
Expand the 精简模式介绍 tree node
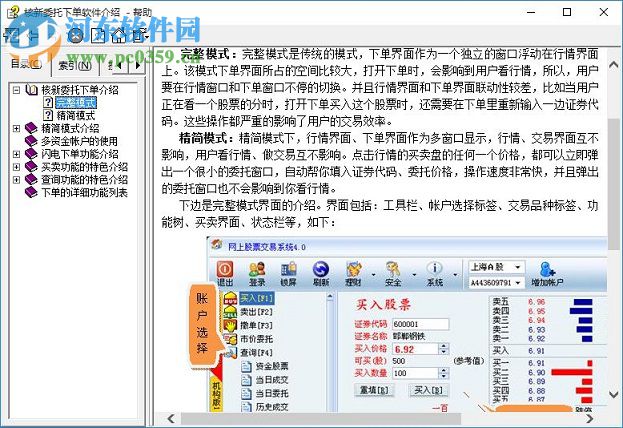(x=16, y=128)
